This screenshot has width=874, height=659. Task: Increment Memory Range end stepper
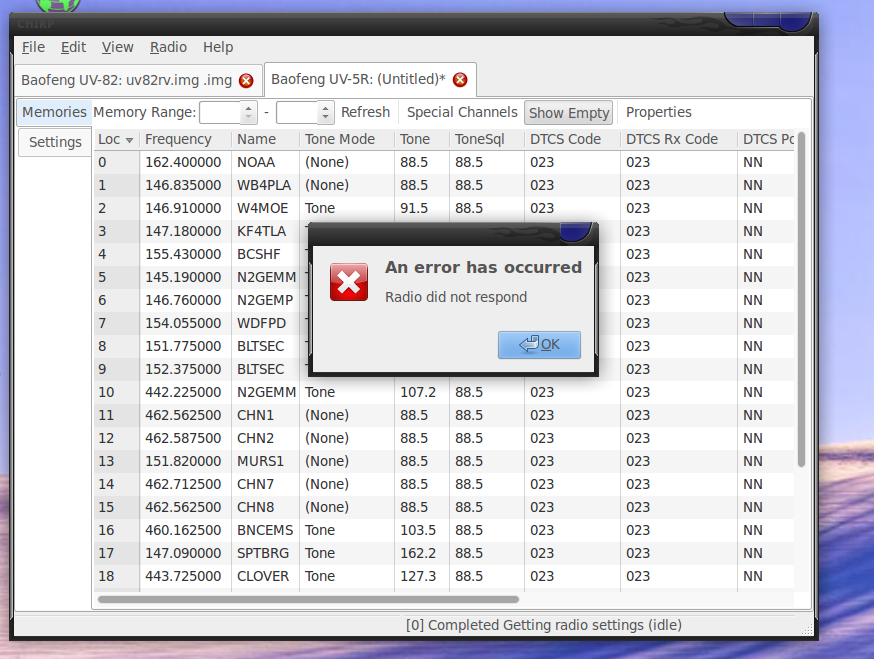(326, 107)
